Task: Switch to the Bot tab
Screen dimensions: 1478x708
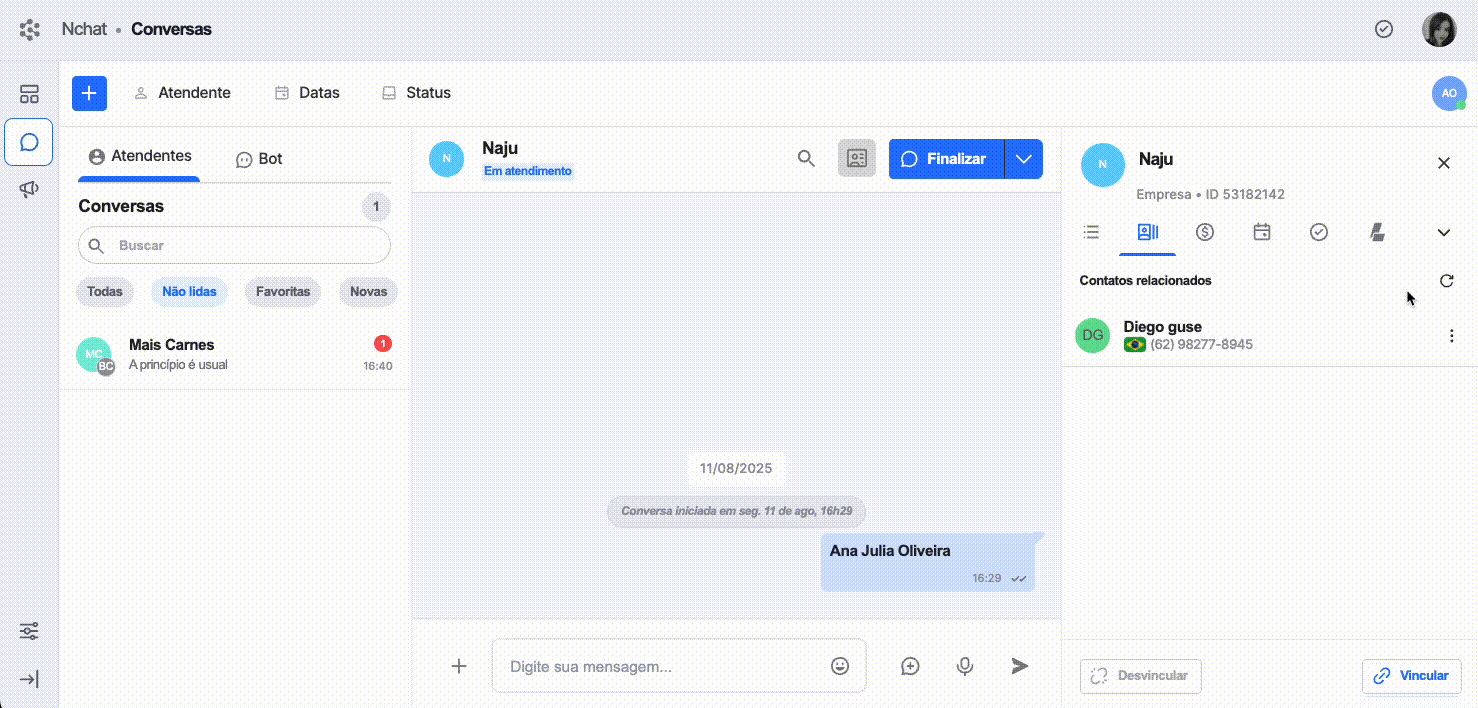Action: point(259,159)
